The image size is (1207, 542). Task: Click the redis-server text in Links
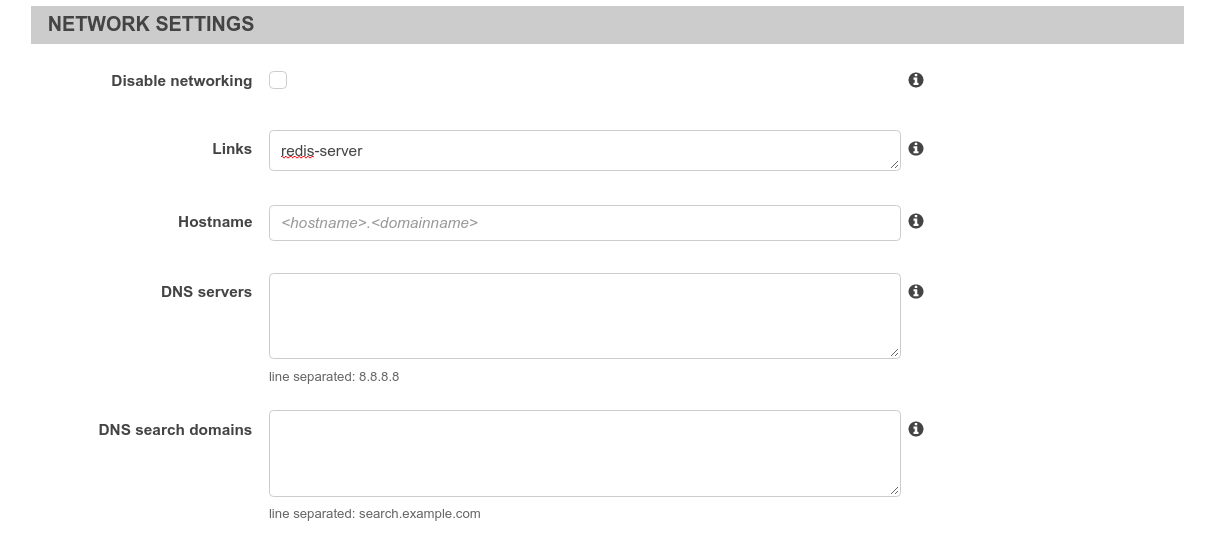322,151
